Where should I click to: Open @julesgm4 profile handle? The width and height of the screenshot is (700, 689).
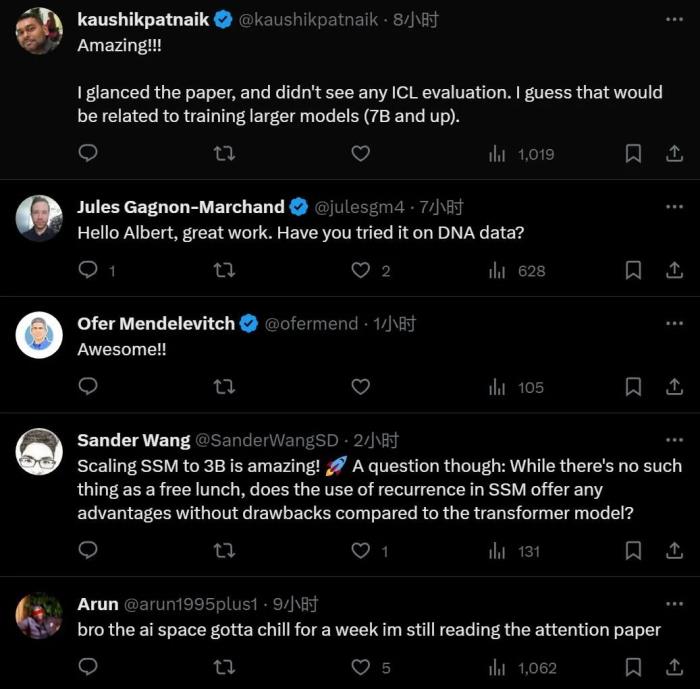359,207
